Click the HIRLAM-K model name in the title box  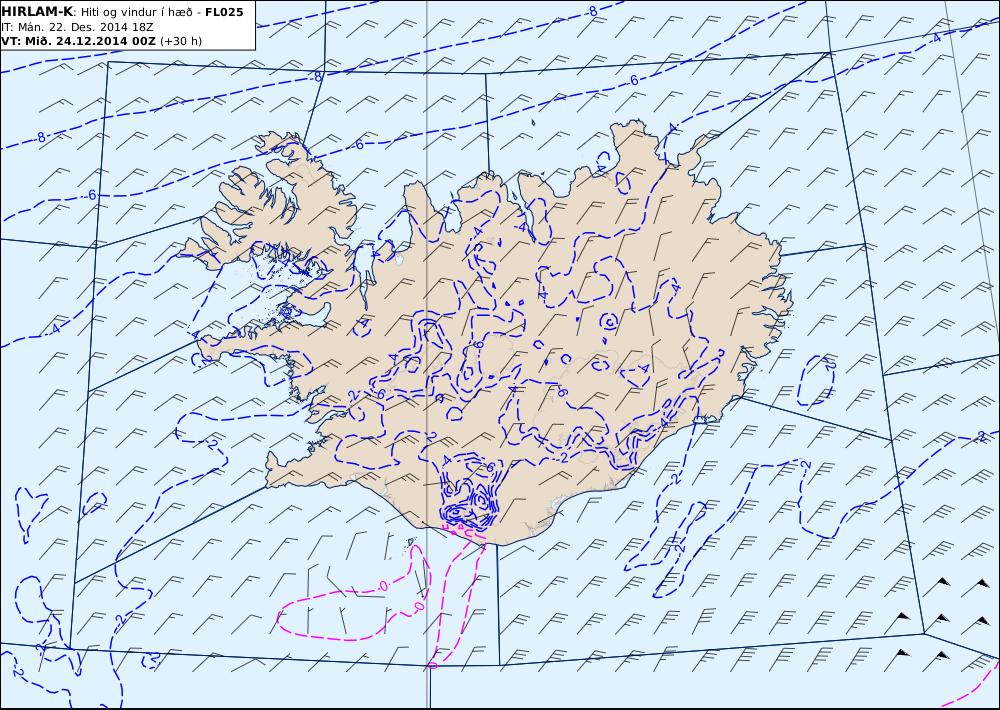coord(38,12)
